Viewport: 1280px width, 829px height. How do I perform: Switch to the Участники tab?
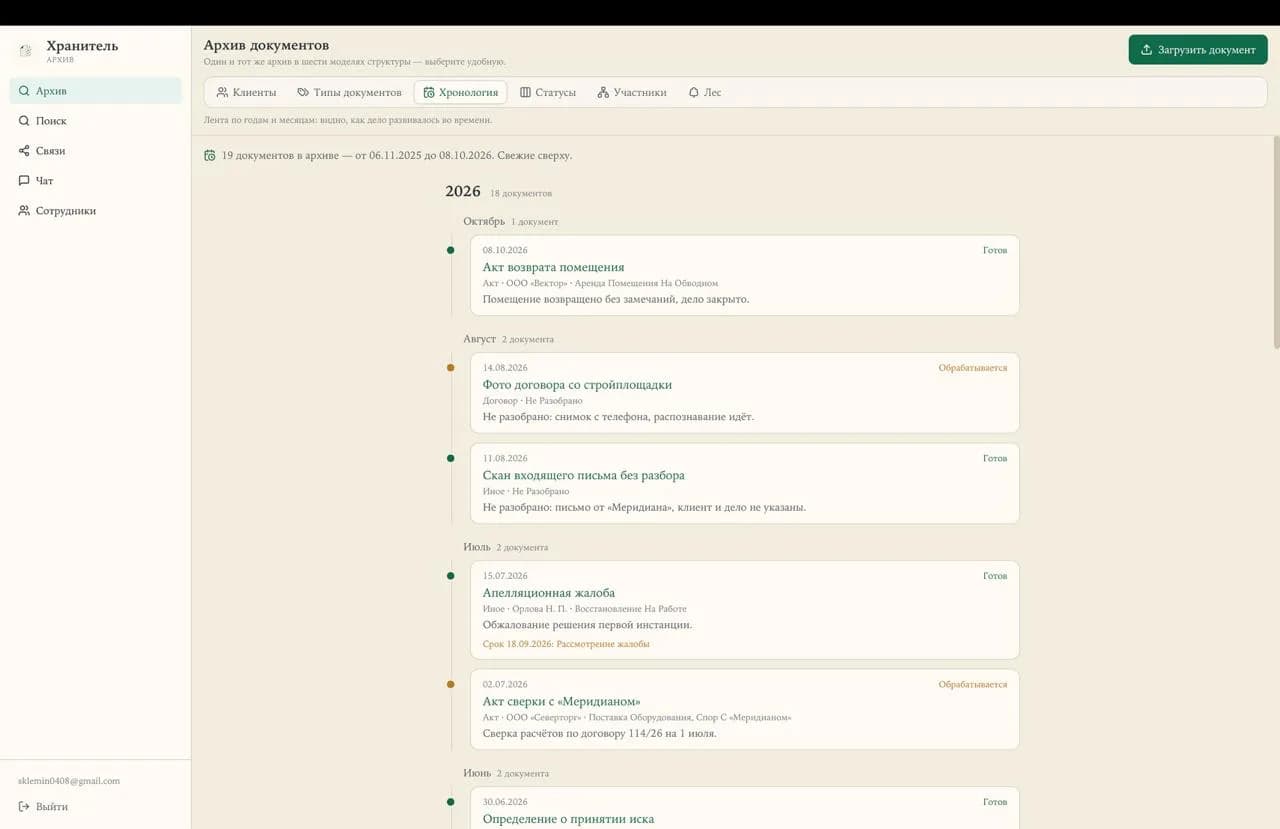pyautogui.click(x=632, y=92)
